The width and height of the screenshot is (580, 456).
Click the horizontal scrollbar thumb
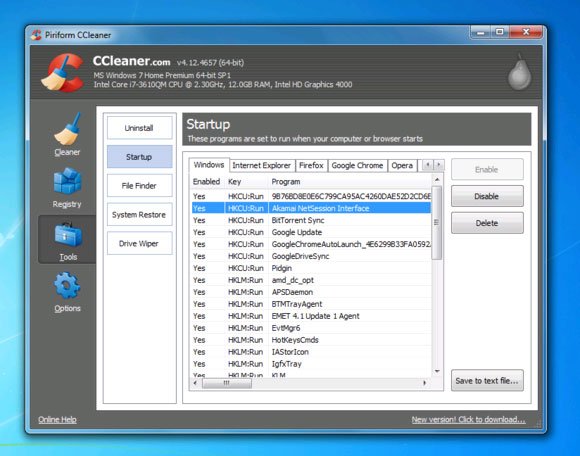point(227,383)
